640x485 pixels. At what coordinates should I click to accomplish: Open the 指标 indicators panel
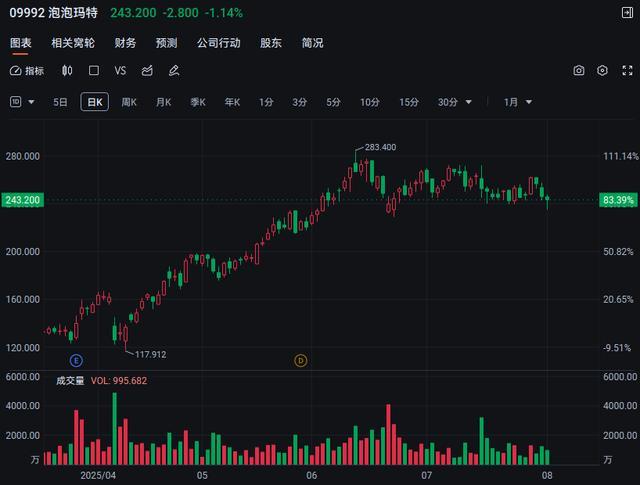coord(27,71)
